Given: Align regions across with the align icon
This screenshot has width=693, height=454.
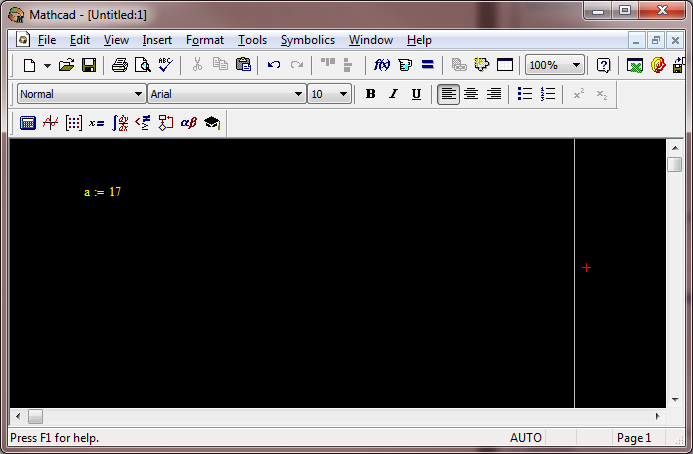Looking at the screenshot, I should [x=327, y=63].
